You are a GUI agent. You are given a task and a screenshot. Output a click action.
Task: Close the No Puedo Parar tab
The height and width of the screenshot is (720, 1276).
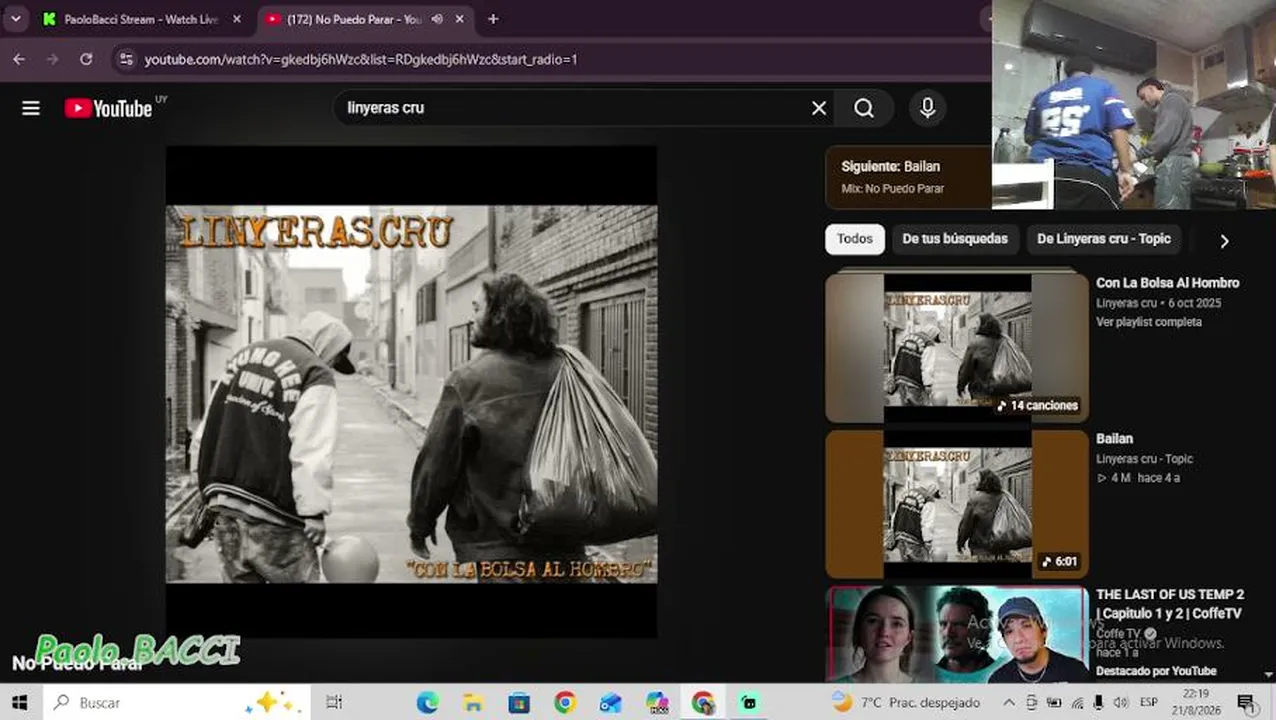coord(460,19)
